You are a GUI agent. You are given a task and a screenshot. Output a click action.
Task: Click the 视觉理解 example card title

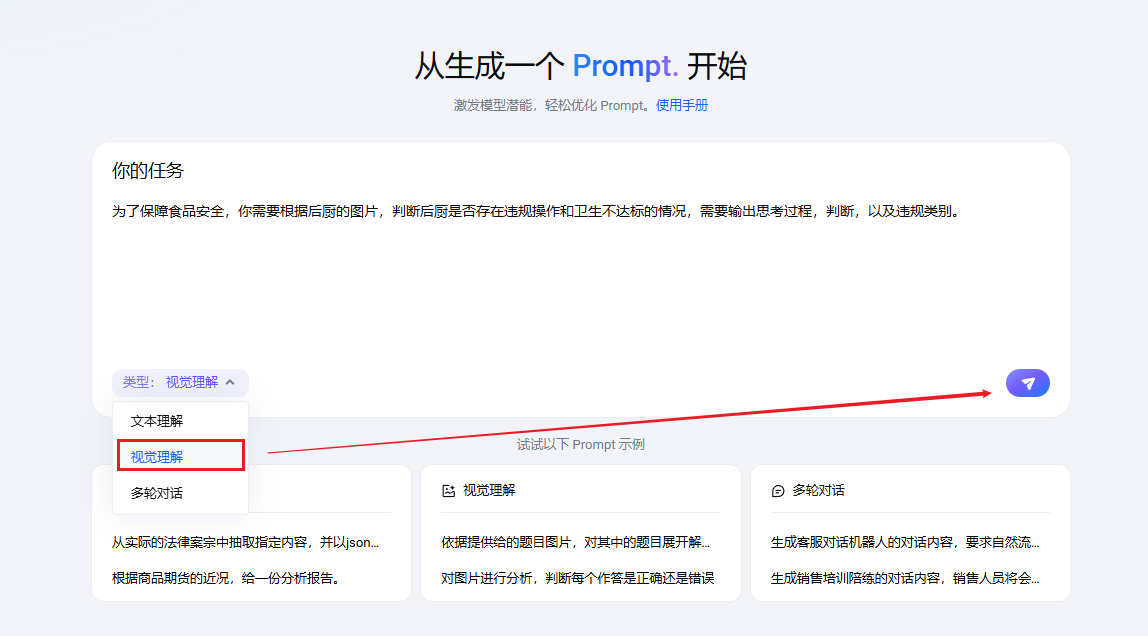489,490
